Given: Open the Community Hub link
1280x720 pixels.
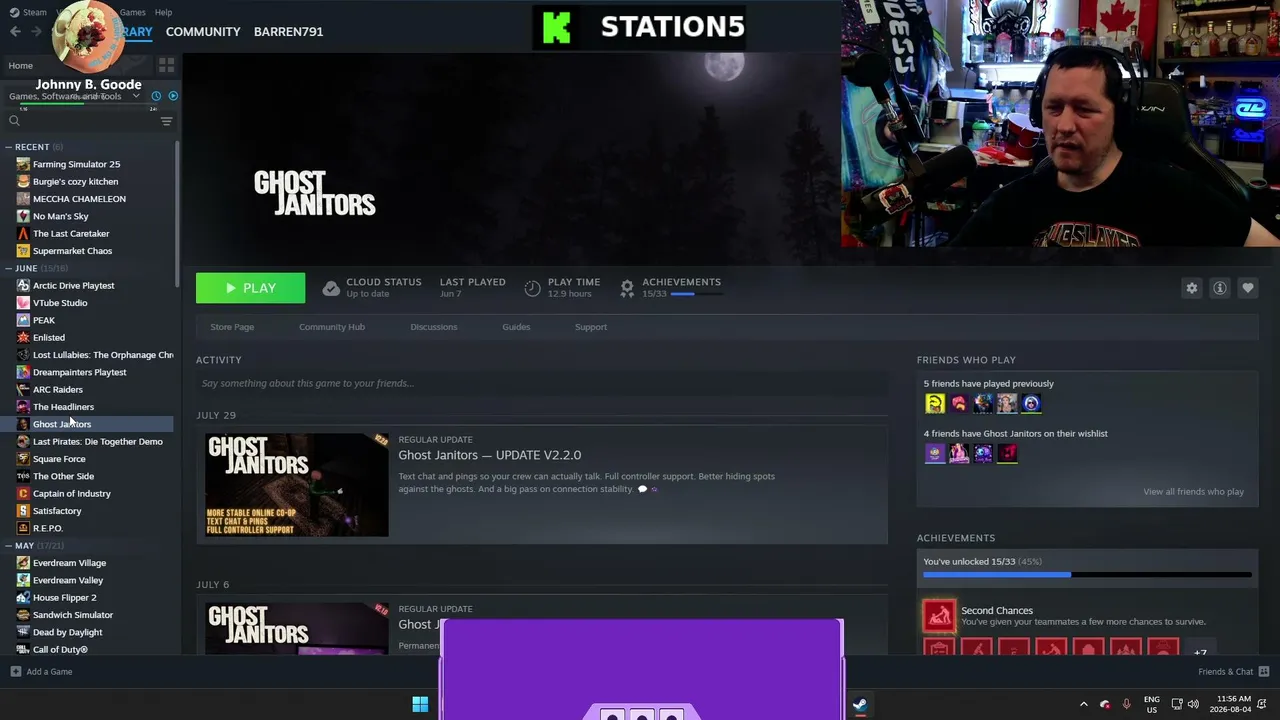Looking at the screenshot, I should 332,327.
